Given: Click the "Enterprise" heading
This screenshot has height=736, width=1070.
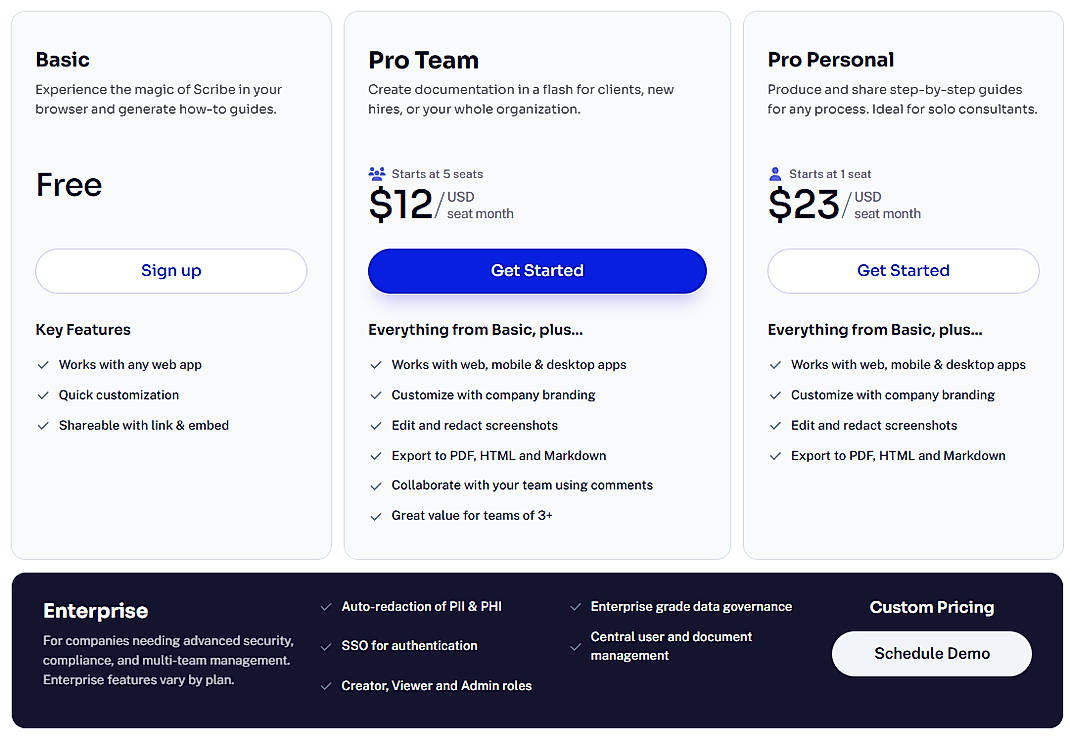Looking at the screenshot, I should (x=95, y=610).
